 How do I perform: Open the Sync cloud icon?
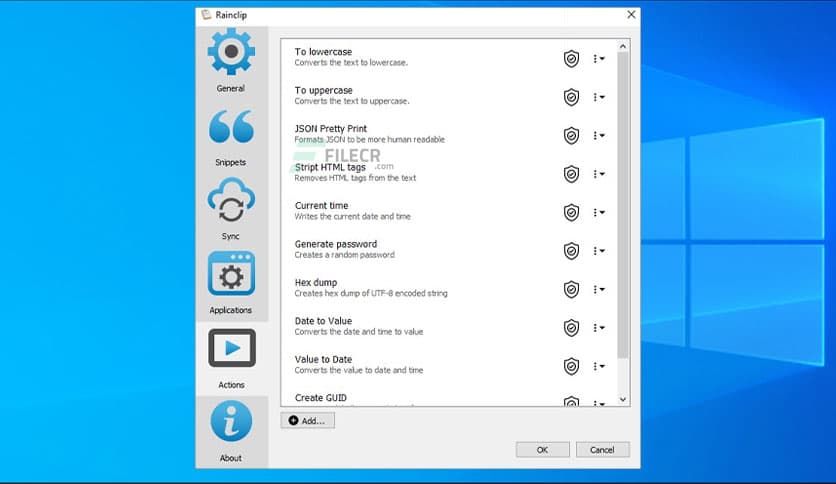[231, 200]
